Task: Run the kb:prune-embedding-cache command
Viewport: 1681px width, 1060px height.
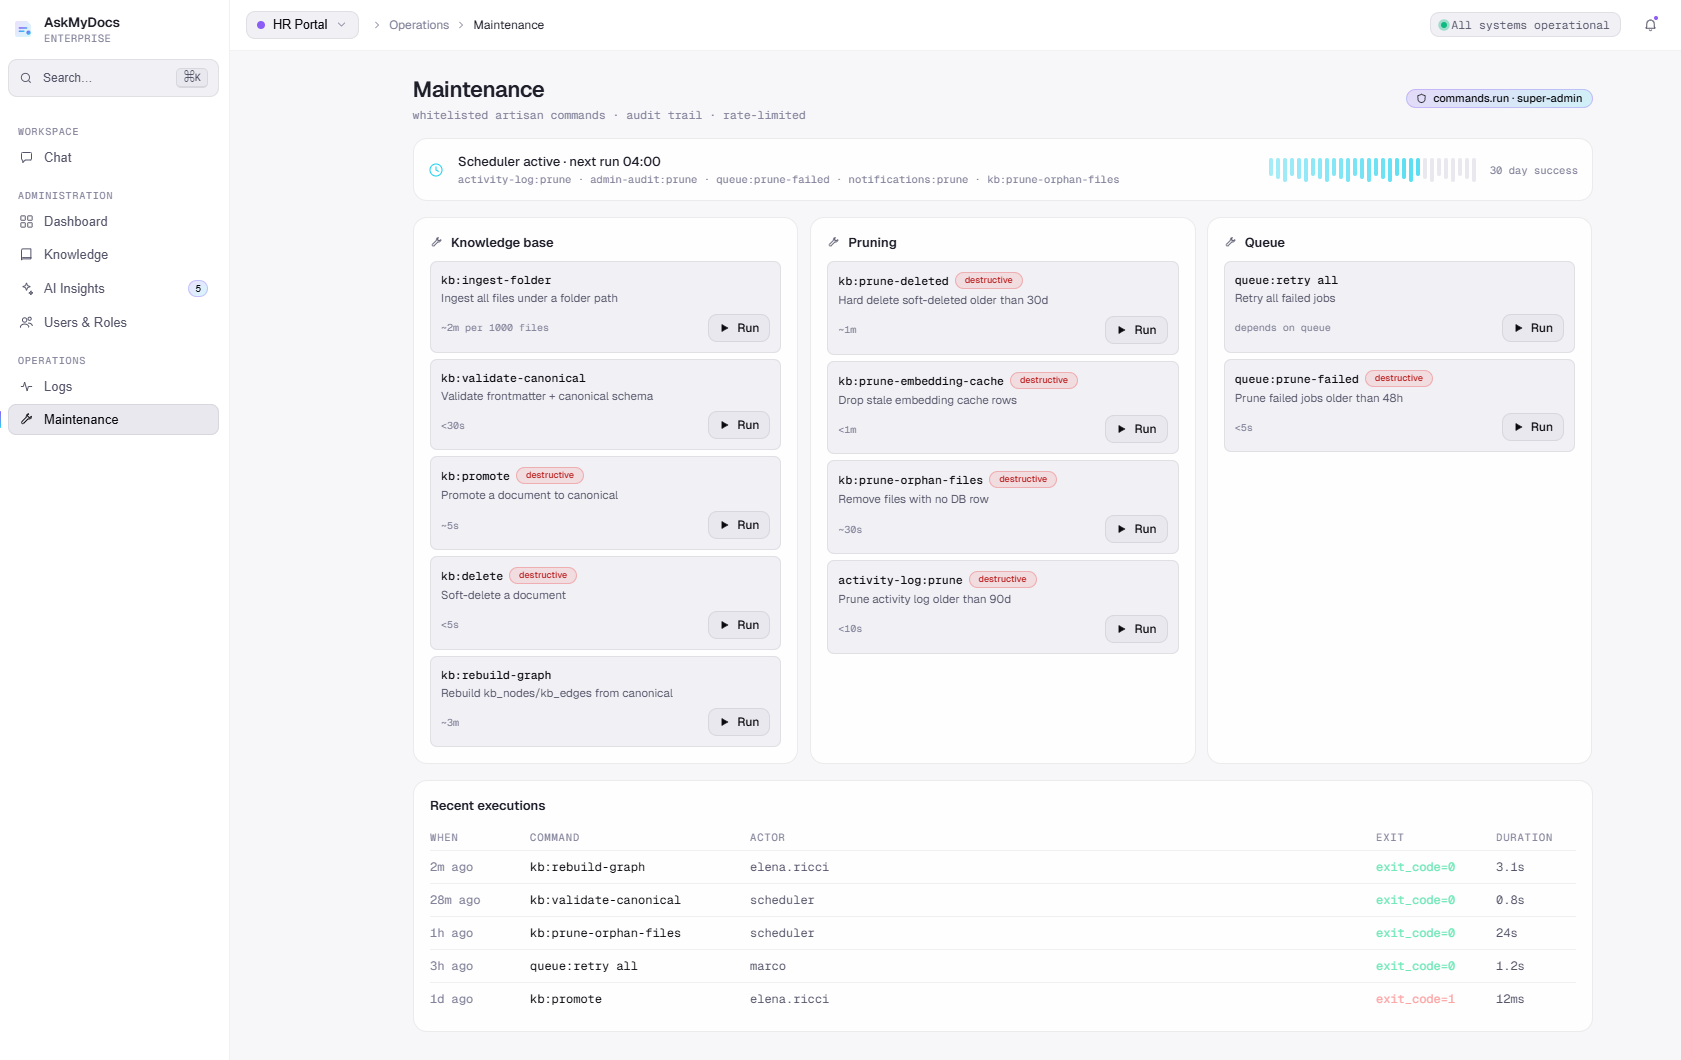Action: coord(1136,429)
